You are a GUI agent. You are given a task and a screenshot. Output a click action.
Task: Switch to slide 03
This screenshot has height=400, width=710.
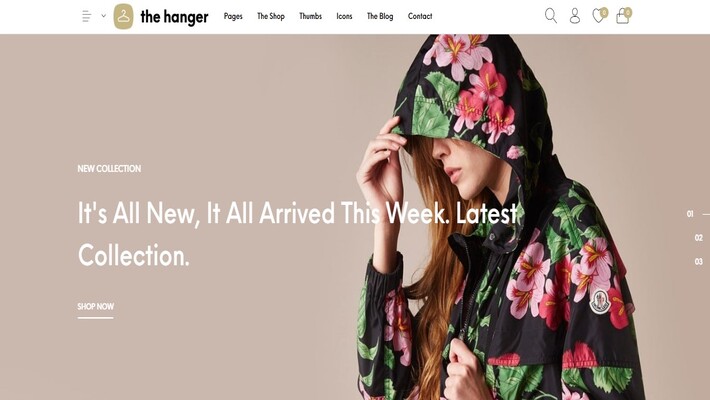699,261
